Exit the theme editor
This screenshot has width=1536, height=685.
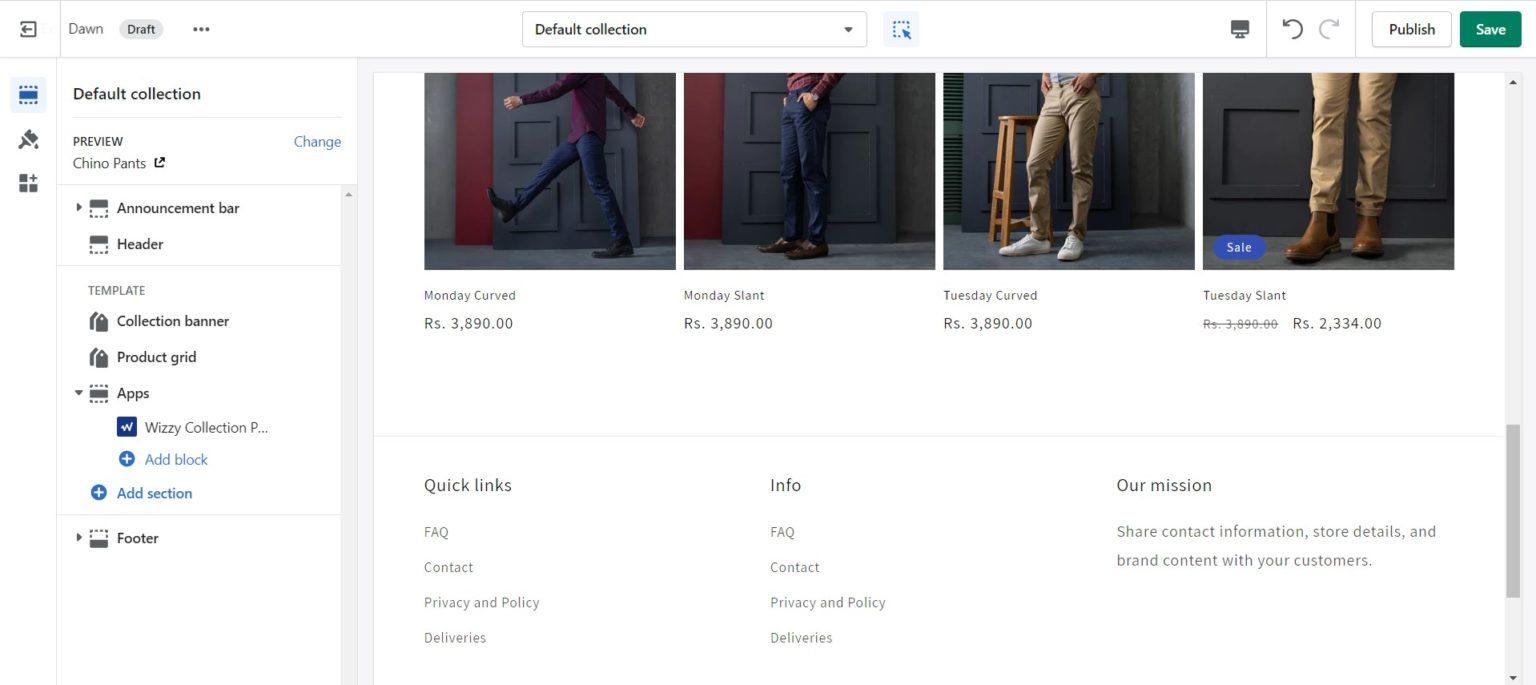[28, 28]
